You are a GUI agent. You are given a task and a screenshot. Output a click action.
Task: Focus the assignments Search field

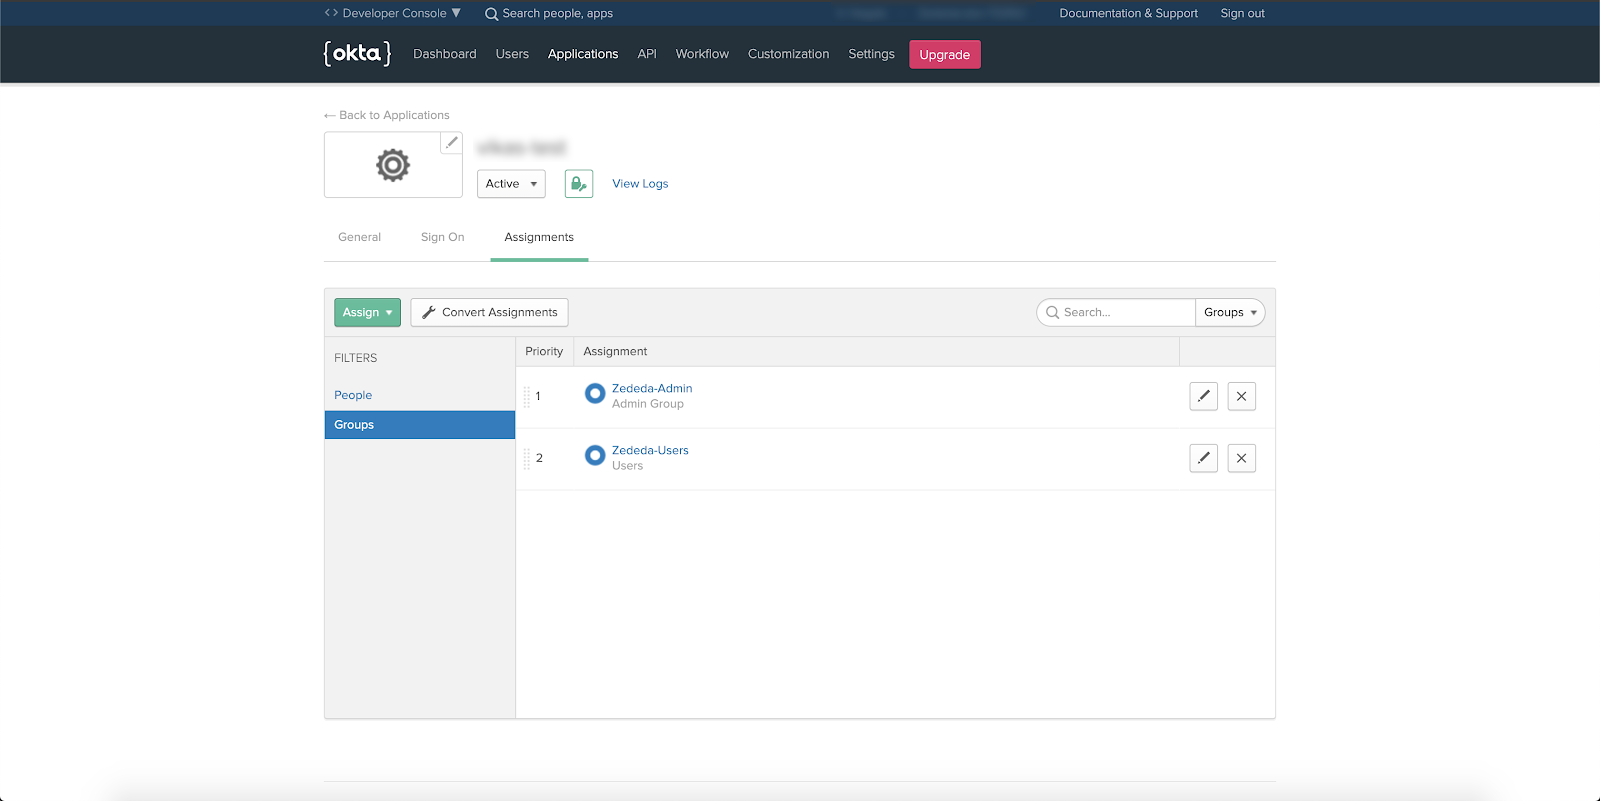point(1116,313)
